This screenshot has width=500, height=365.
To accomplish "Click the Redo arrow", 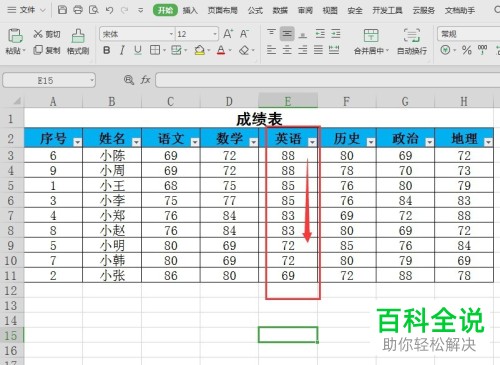I will (x=125, y=10).
